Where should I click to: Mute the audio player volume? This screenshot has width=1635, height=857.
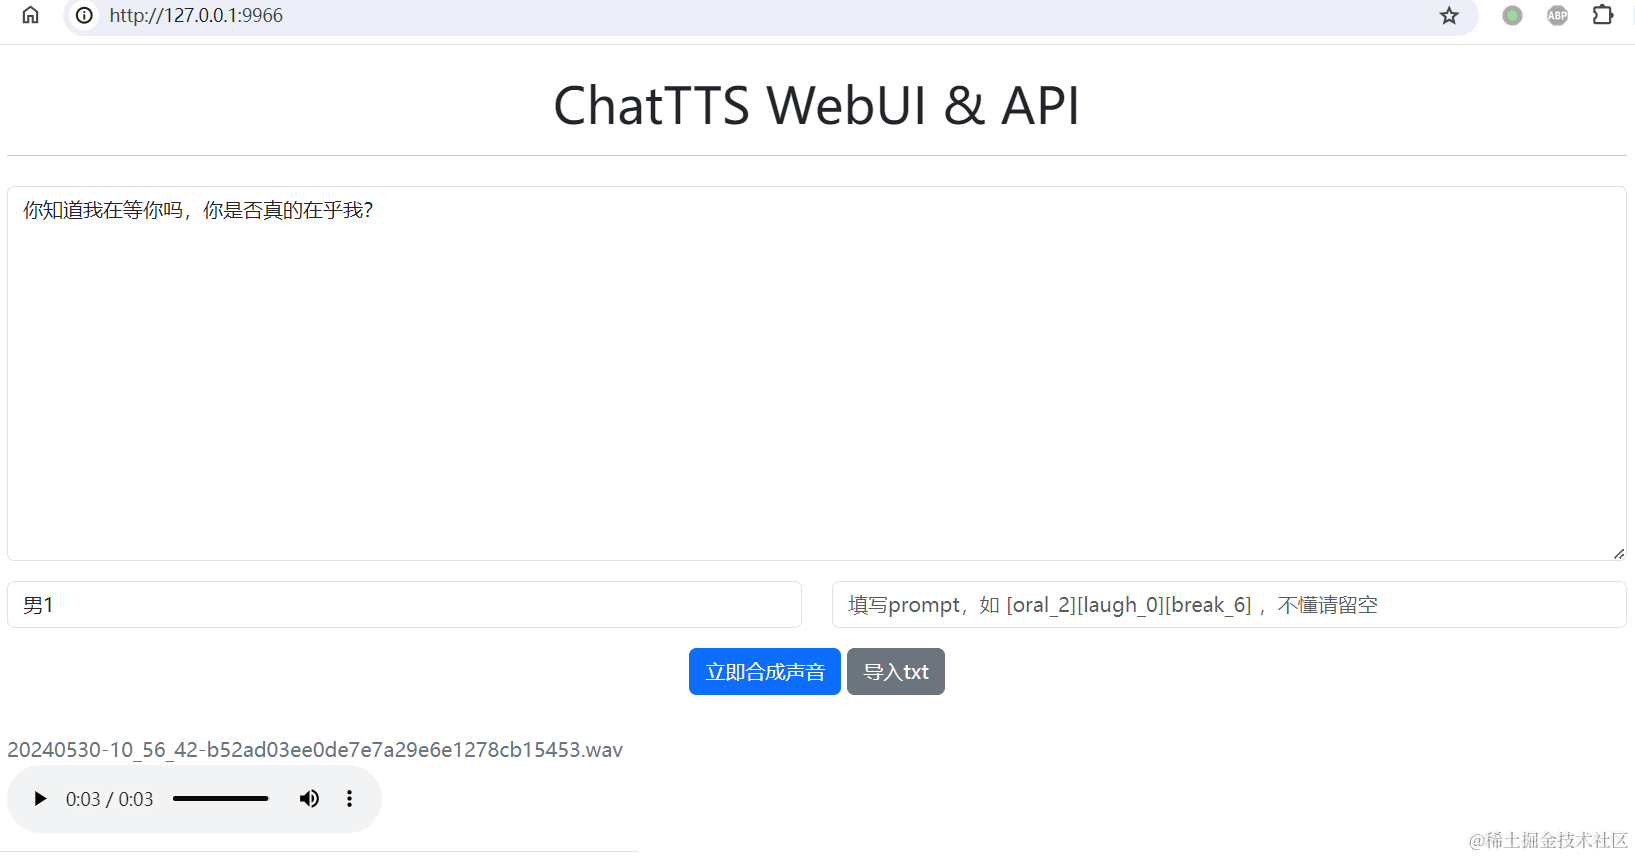tap(309, 799)
